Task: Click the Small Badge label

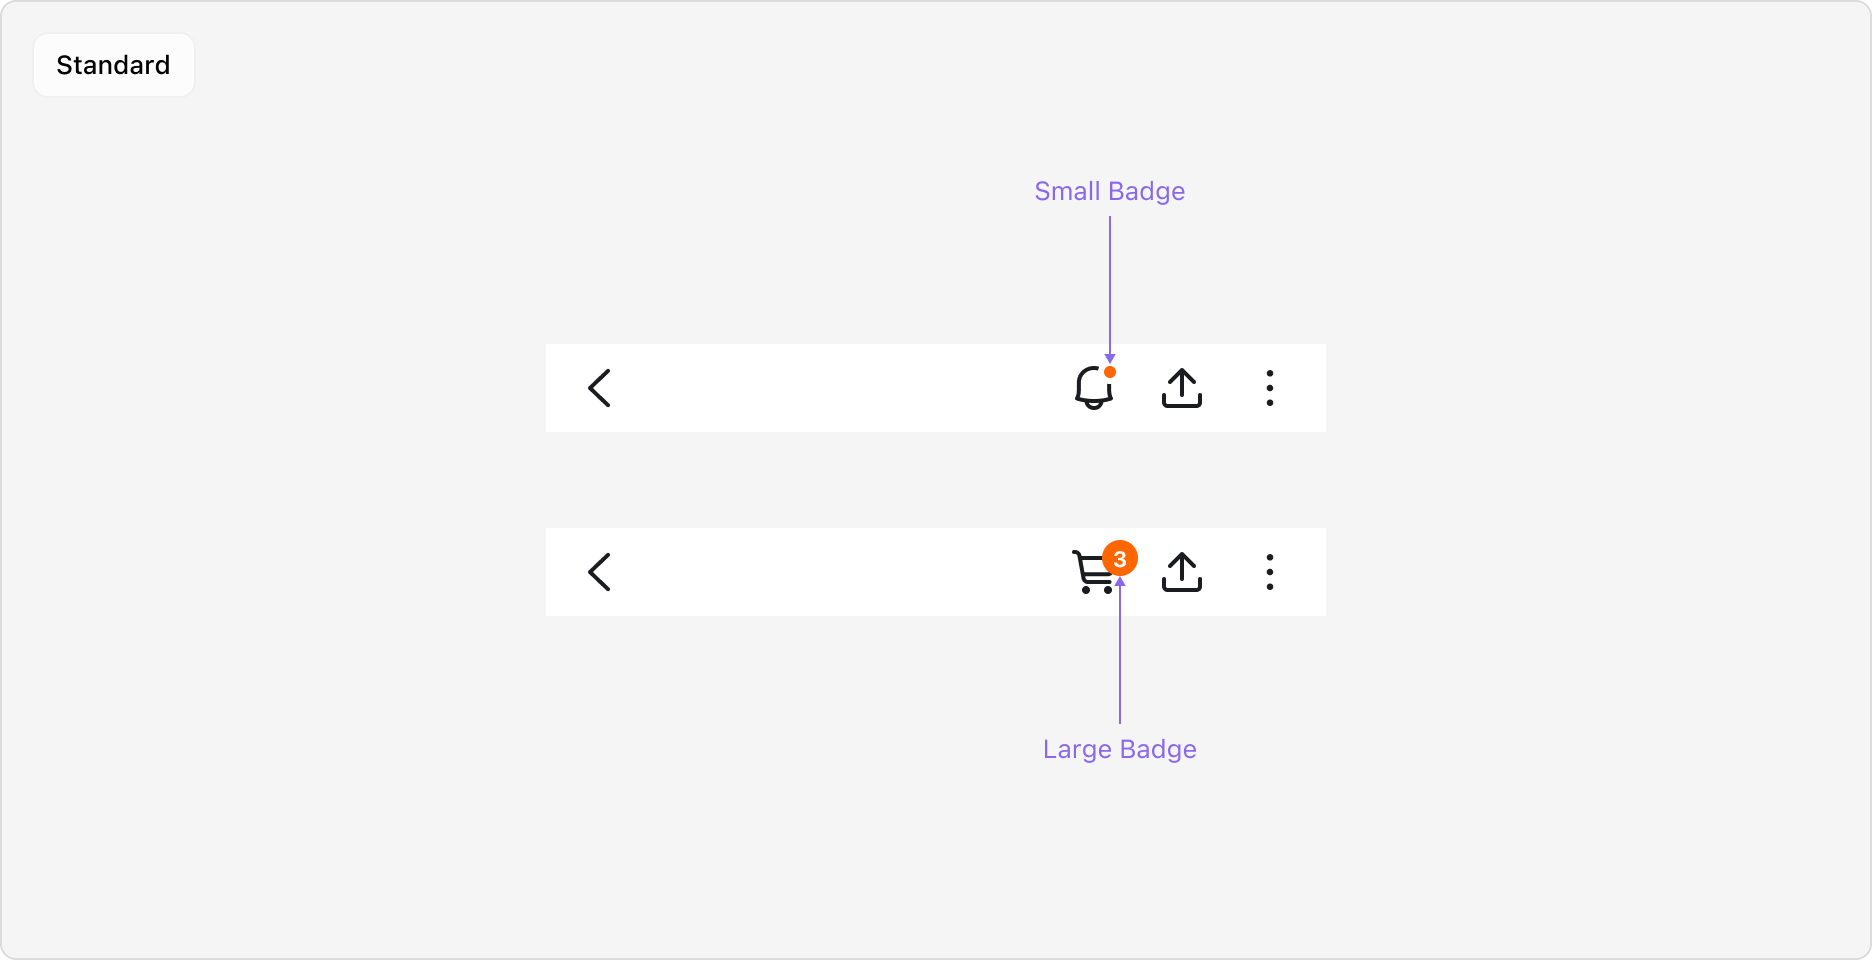Action: (1109, 191)
